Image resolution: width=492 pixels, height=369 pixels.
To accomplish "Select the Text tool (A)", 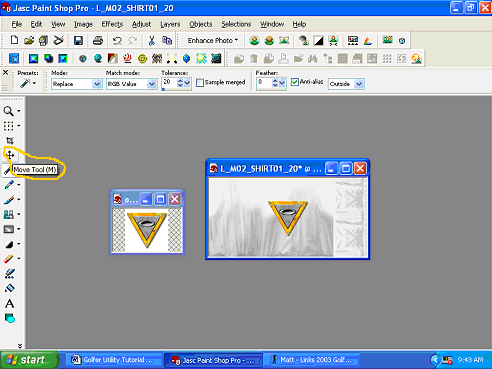I will pos(10,303).
